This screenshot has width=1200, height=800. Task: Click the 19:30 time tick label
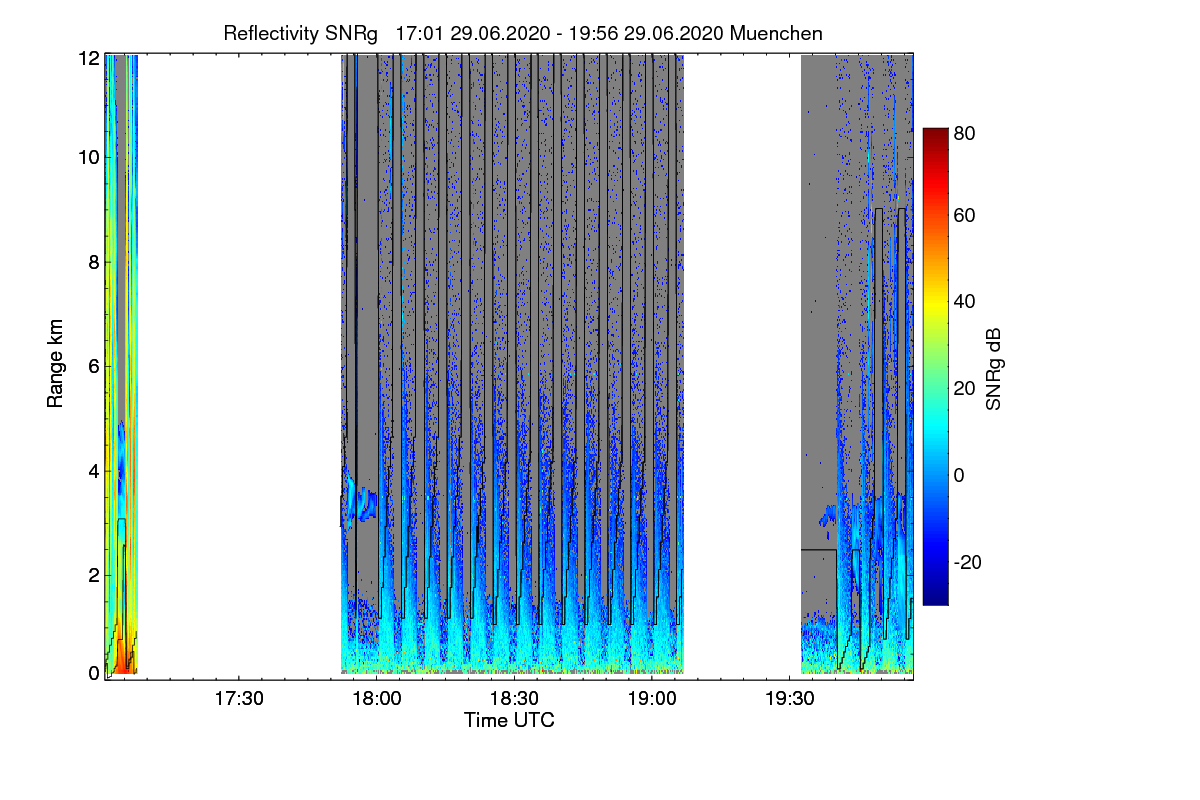789,698
